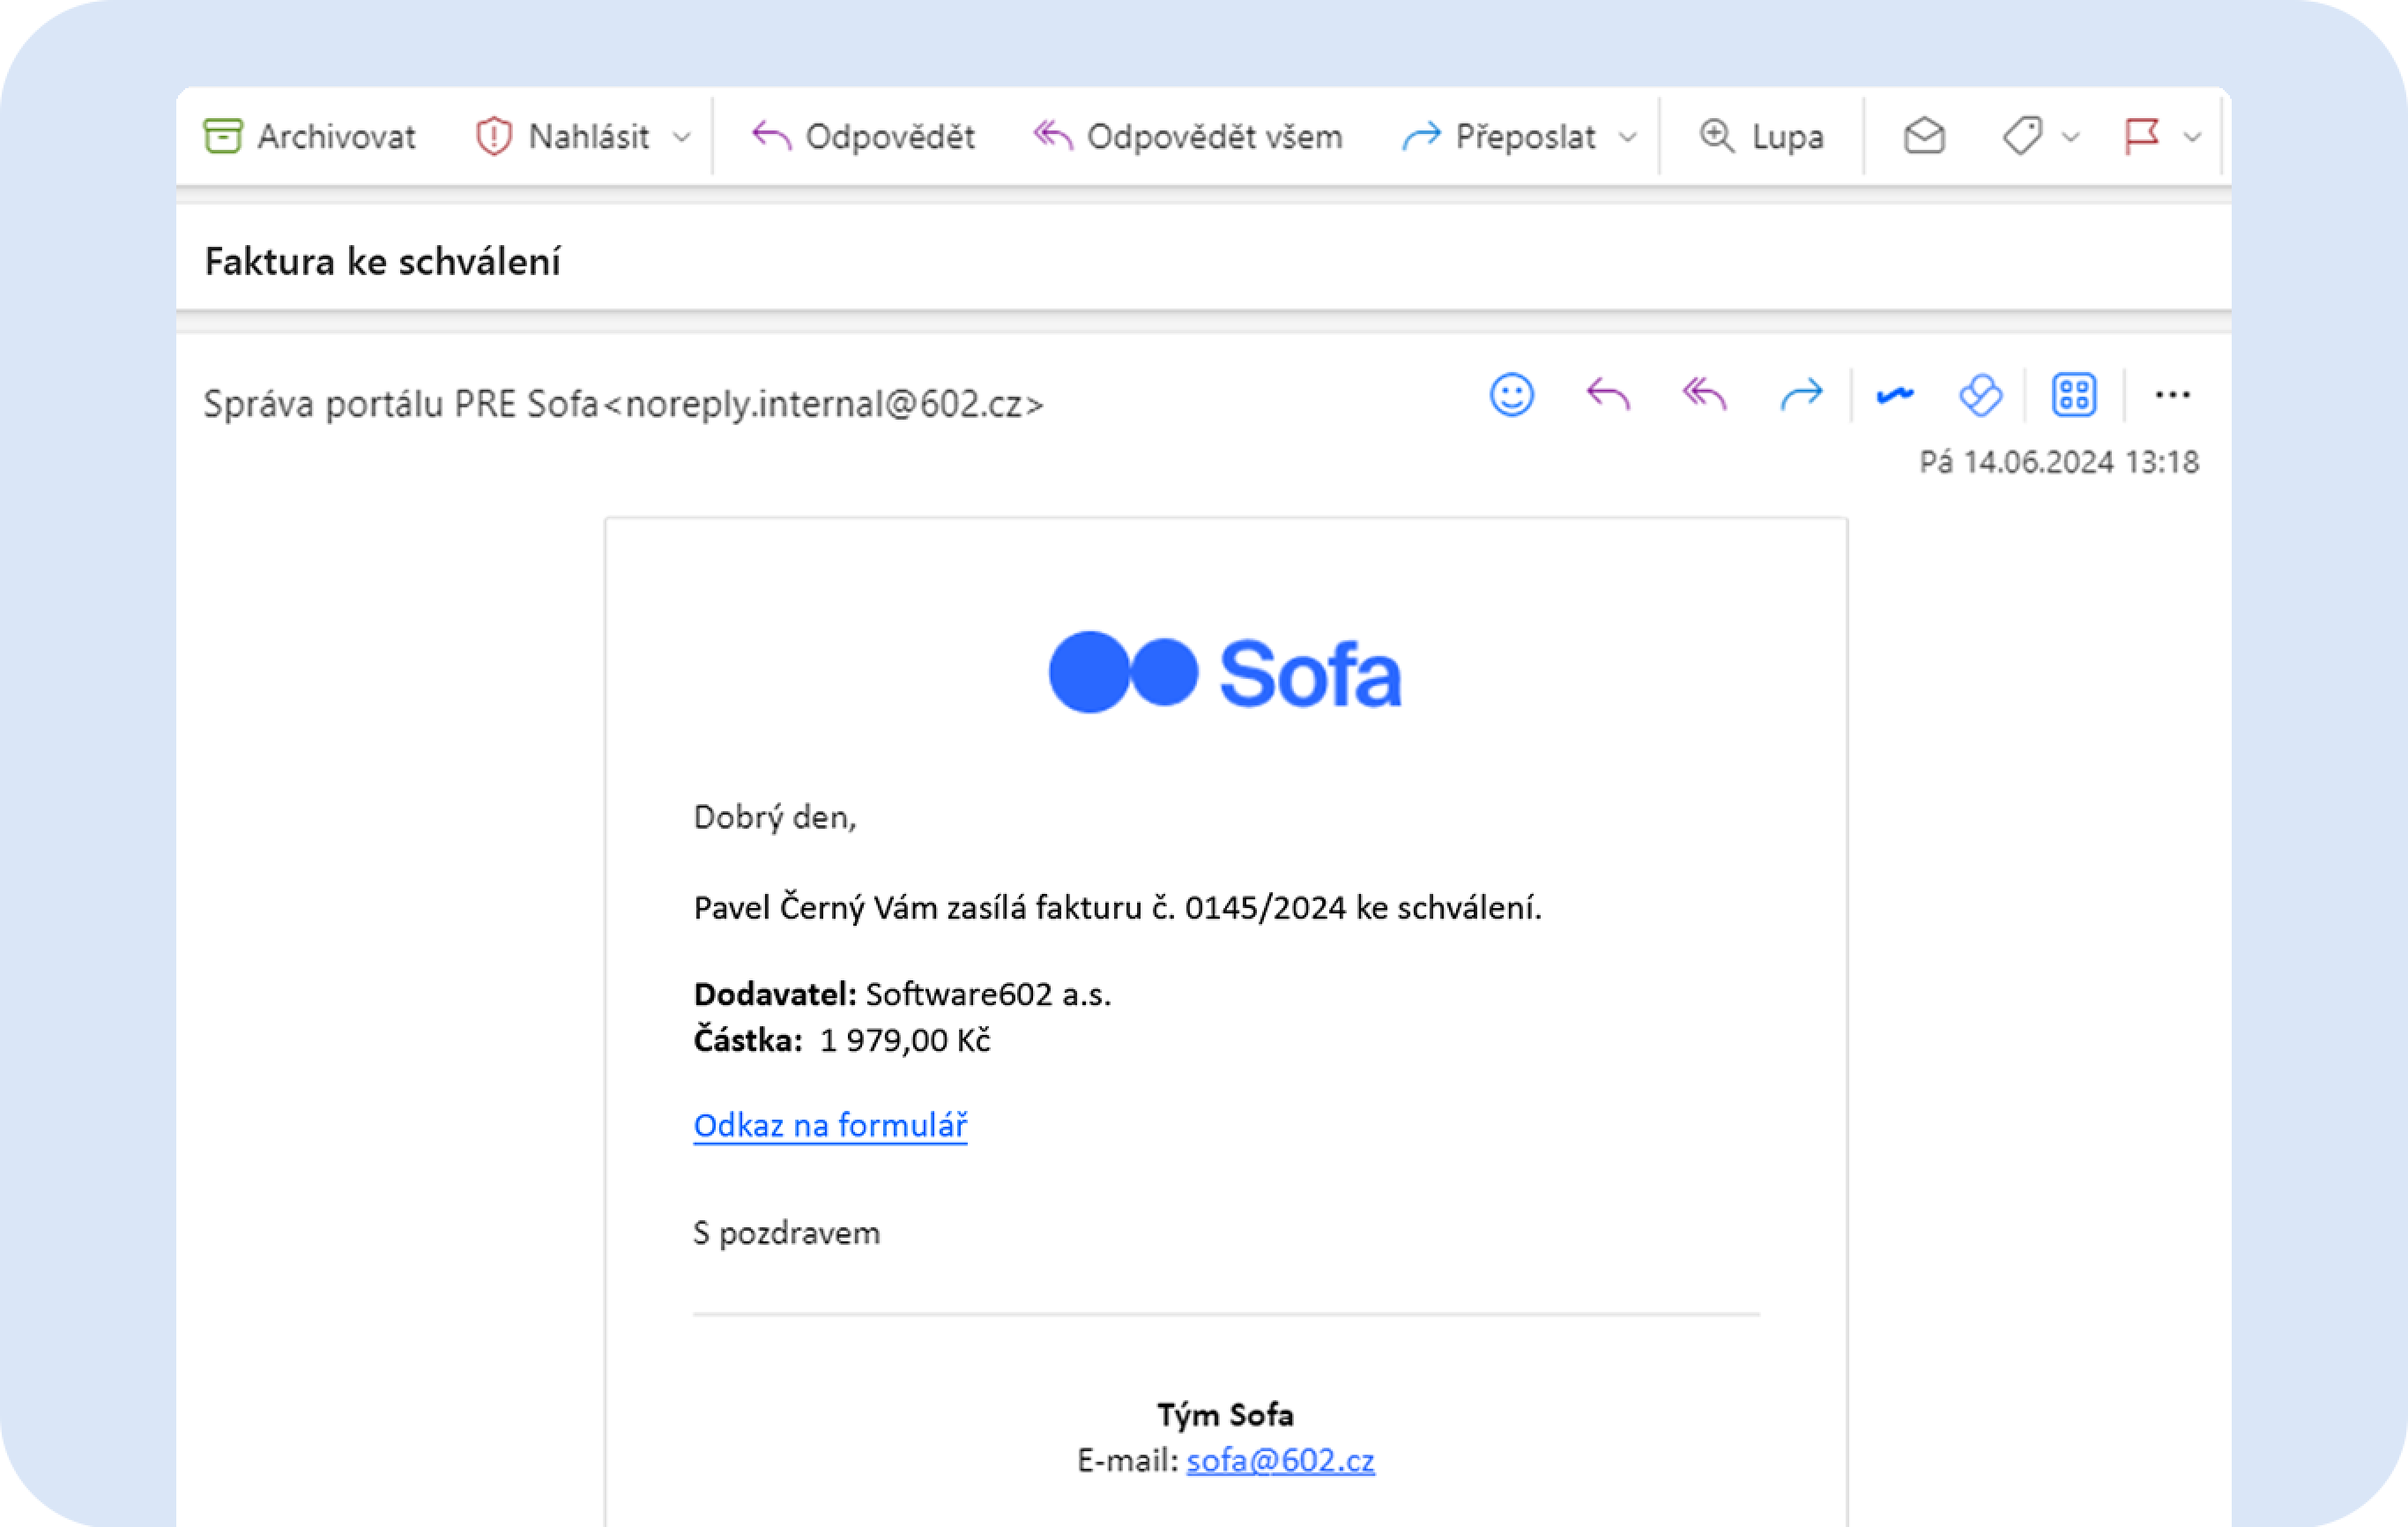Viewport: 2408px width, 1527px height.
Task: Open the Lupa zoom tool
Action: click(x=1762, y=136)
